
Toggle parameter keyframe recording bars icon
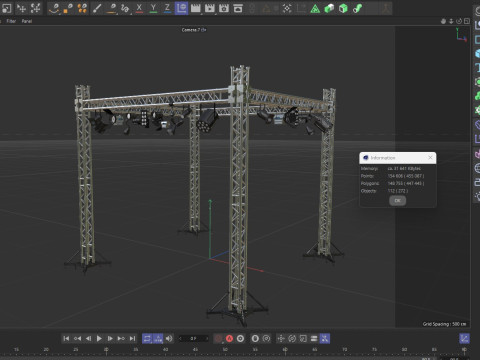pyautogui.click(x=314, y=339)
